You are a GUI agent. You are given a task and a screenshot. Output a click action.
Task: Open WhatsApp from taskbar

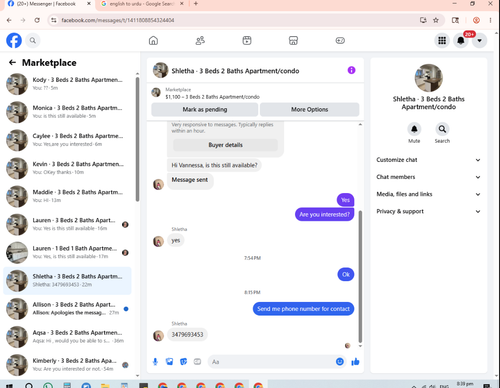[48, 385]
